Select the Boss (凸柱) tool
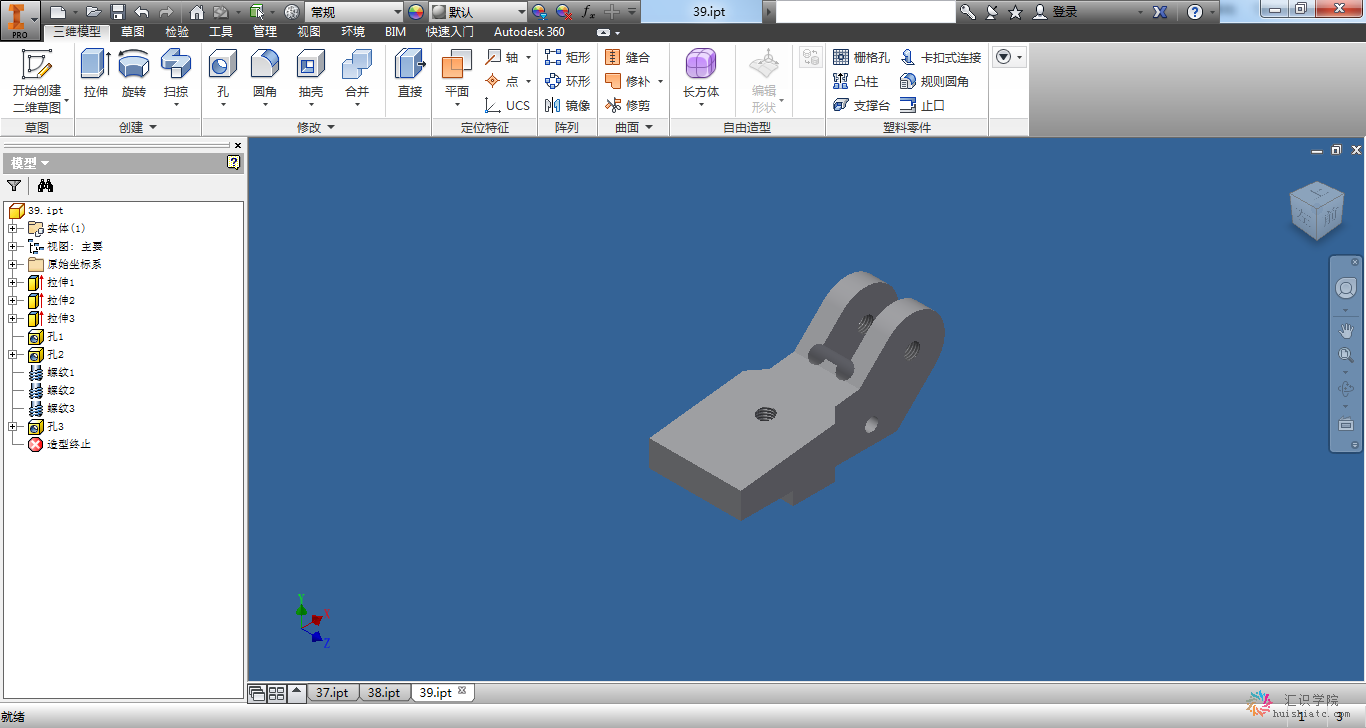The image size is (1366, 728). click(x=856, y=81)
